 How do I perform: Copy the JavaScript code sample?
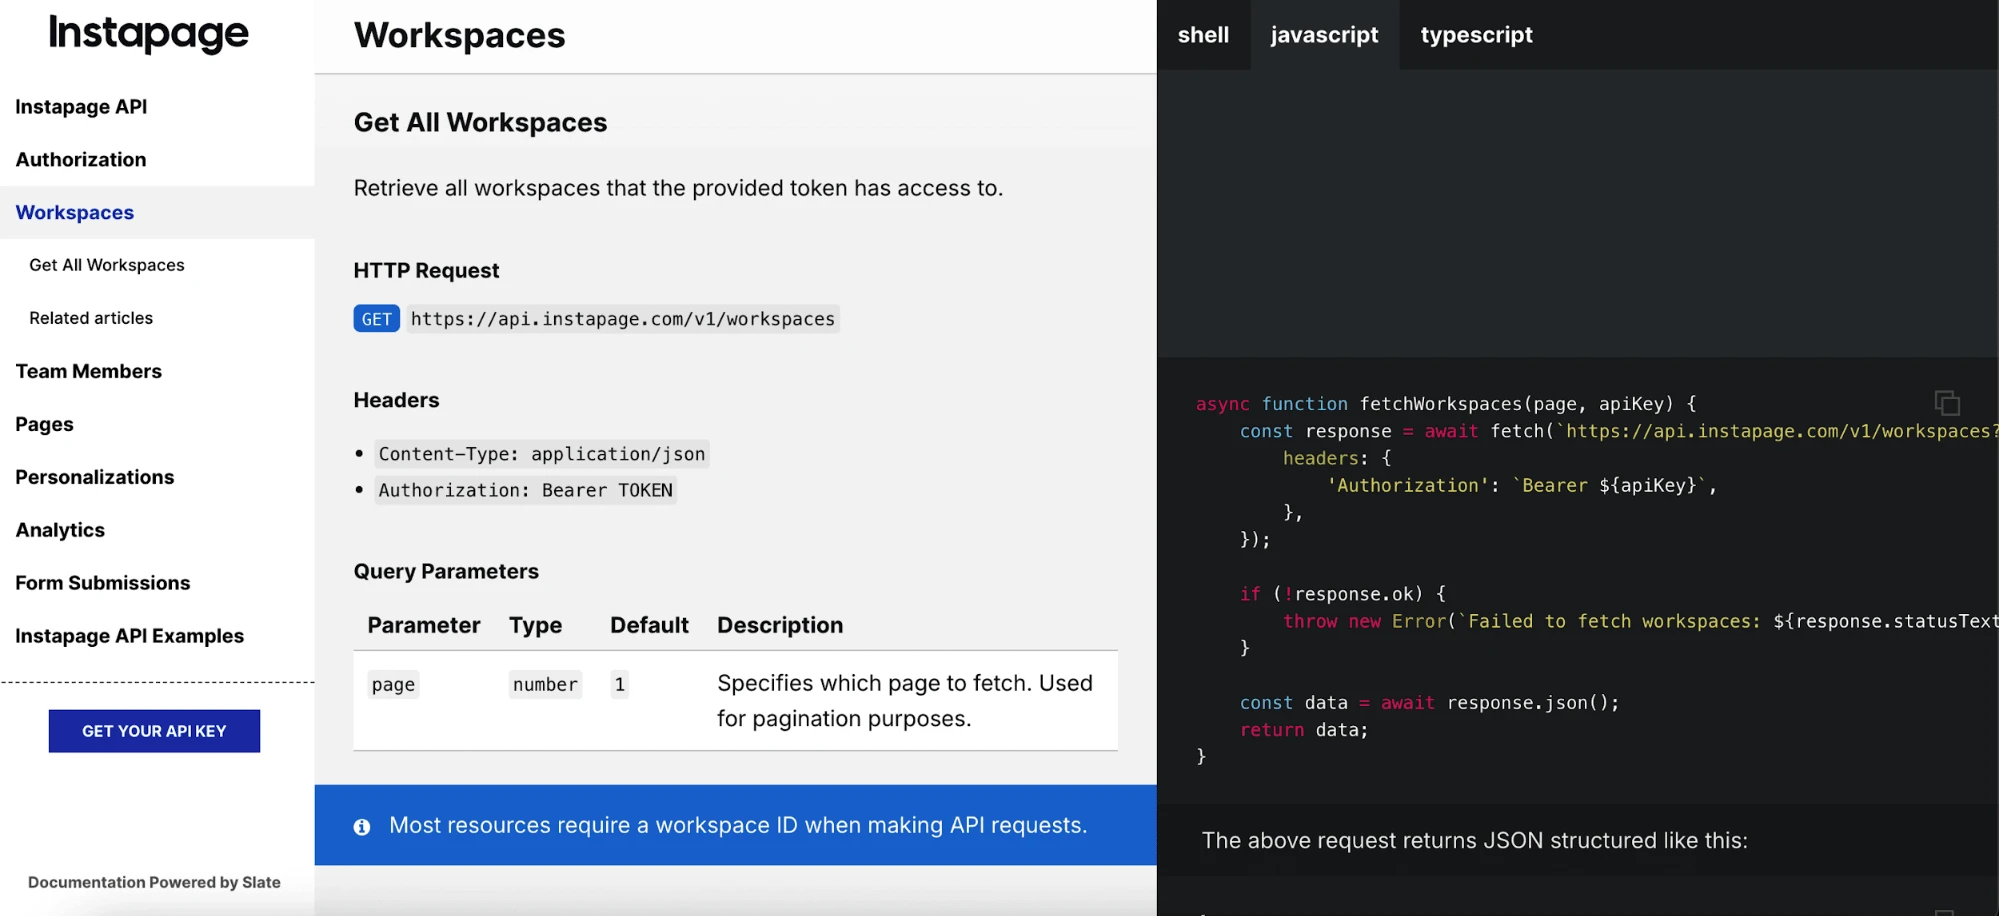(x=1947, y=403)
